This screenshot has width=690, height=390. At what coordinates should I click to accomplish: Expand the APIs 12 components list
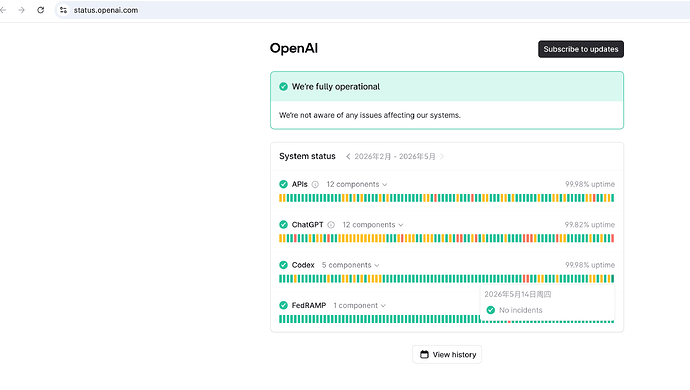pyautogui.click(x=357, y=184)
